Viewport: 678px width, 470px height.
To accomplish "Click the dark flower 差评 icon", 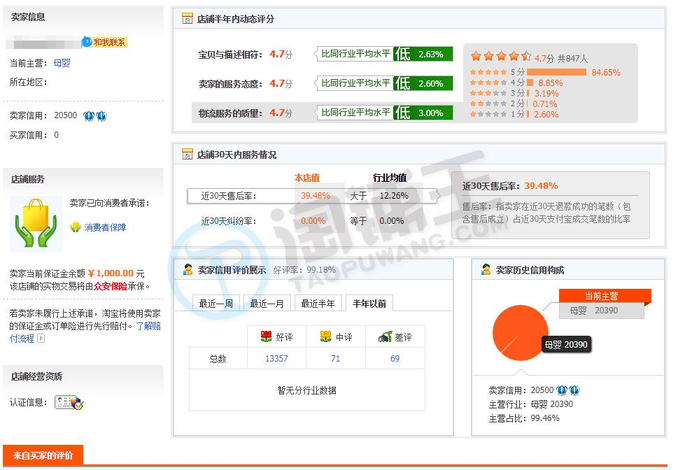I will coord(385,337).
